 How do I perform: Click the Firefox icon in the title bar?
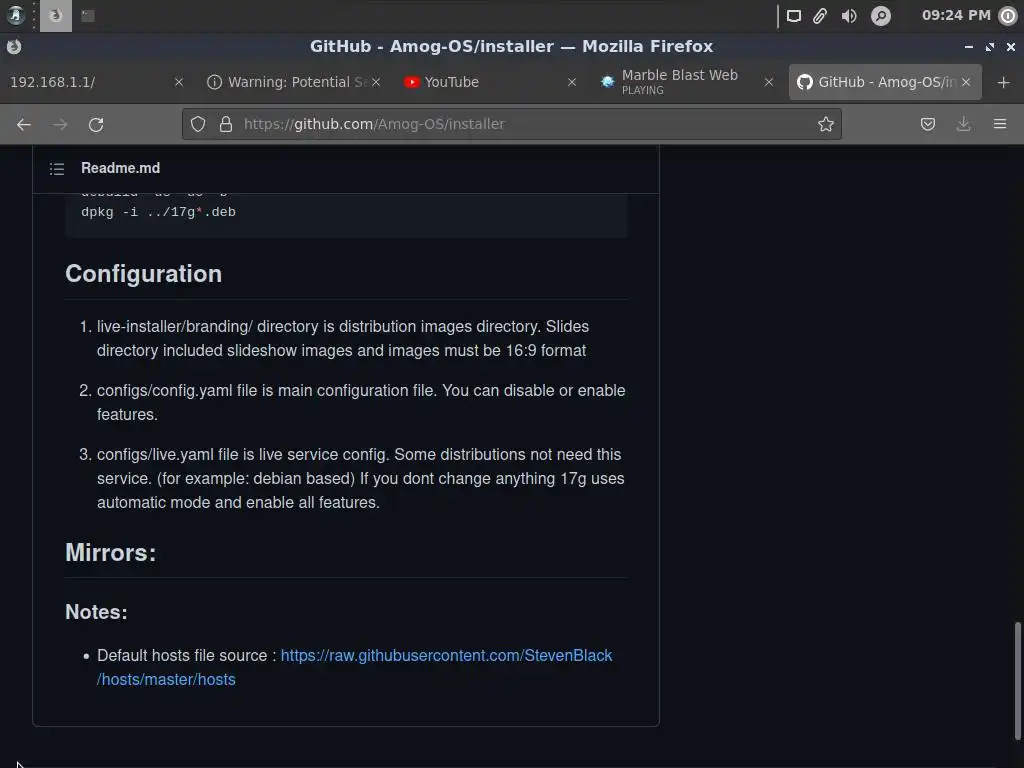[x=14, y=46]
